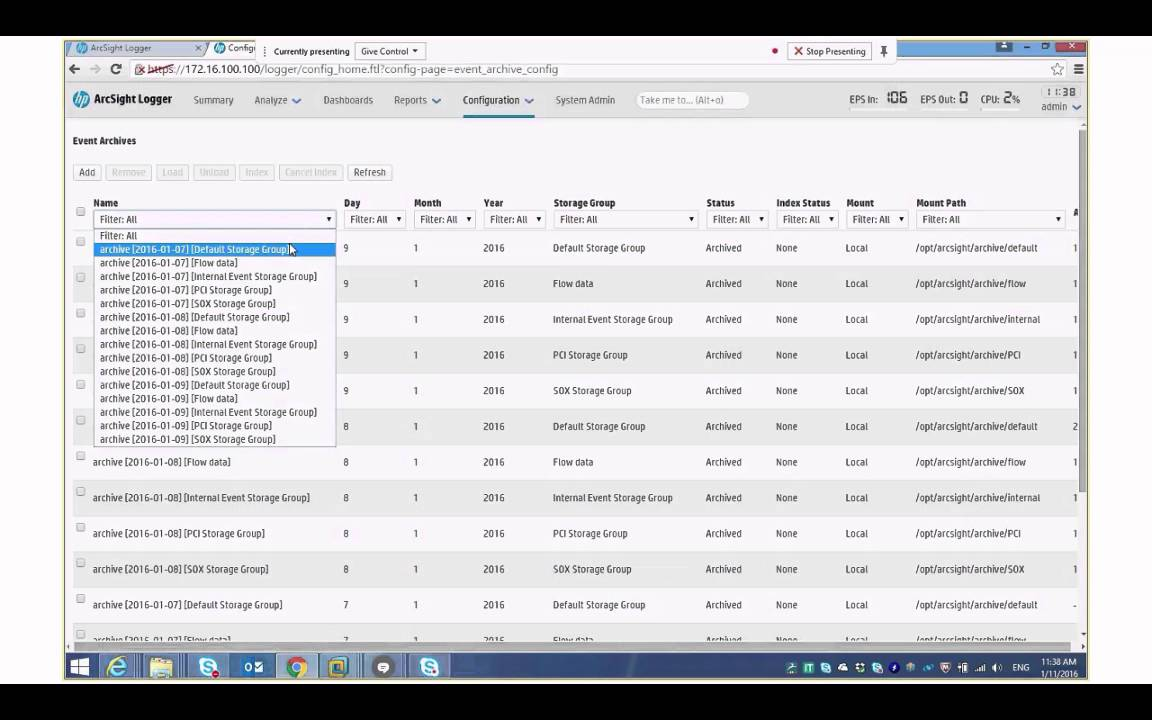Image resolution: width=1152 pixels, height=720 pixels.
Task: Open the Dashboards menu
Action: (x=347, y=100)
